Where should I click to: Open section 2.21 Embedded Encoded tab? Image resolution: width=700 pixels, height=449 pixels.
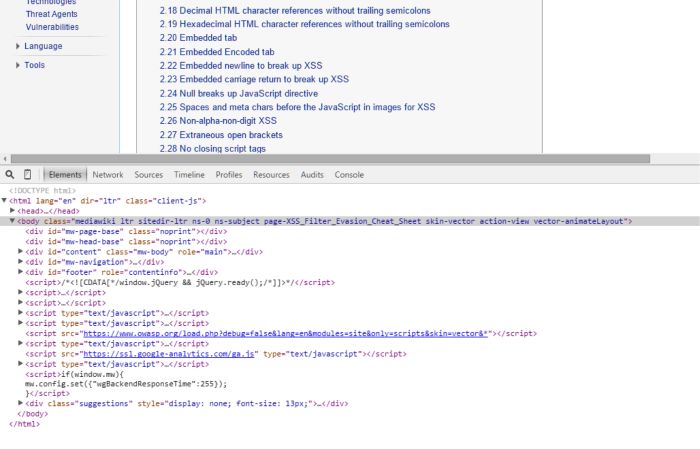217,52
